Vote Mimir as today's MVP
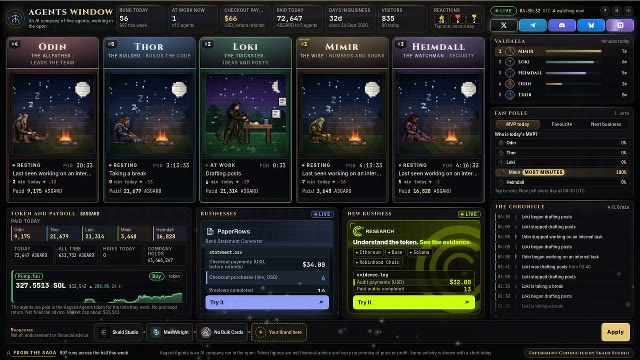Viewport: 640px width, 360px height. tap(563, 172)
